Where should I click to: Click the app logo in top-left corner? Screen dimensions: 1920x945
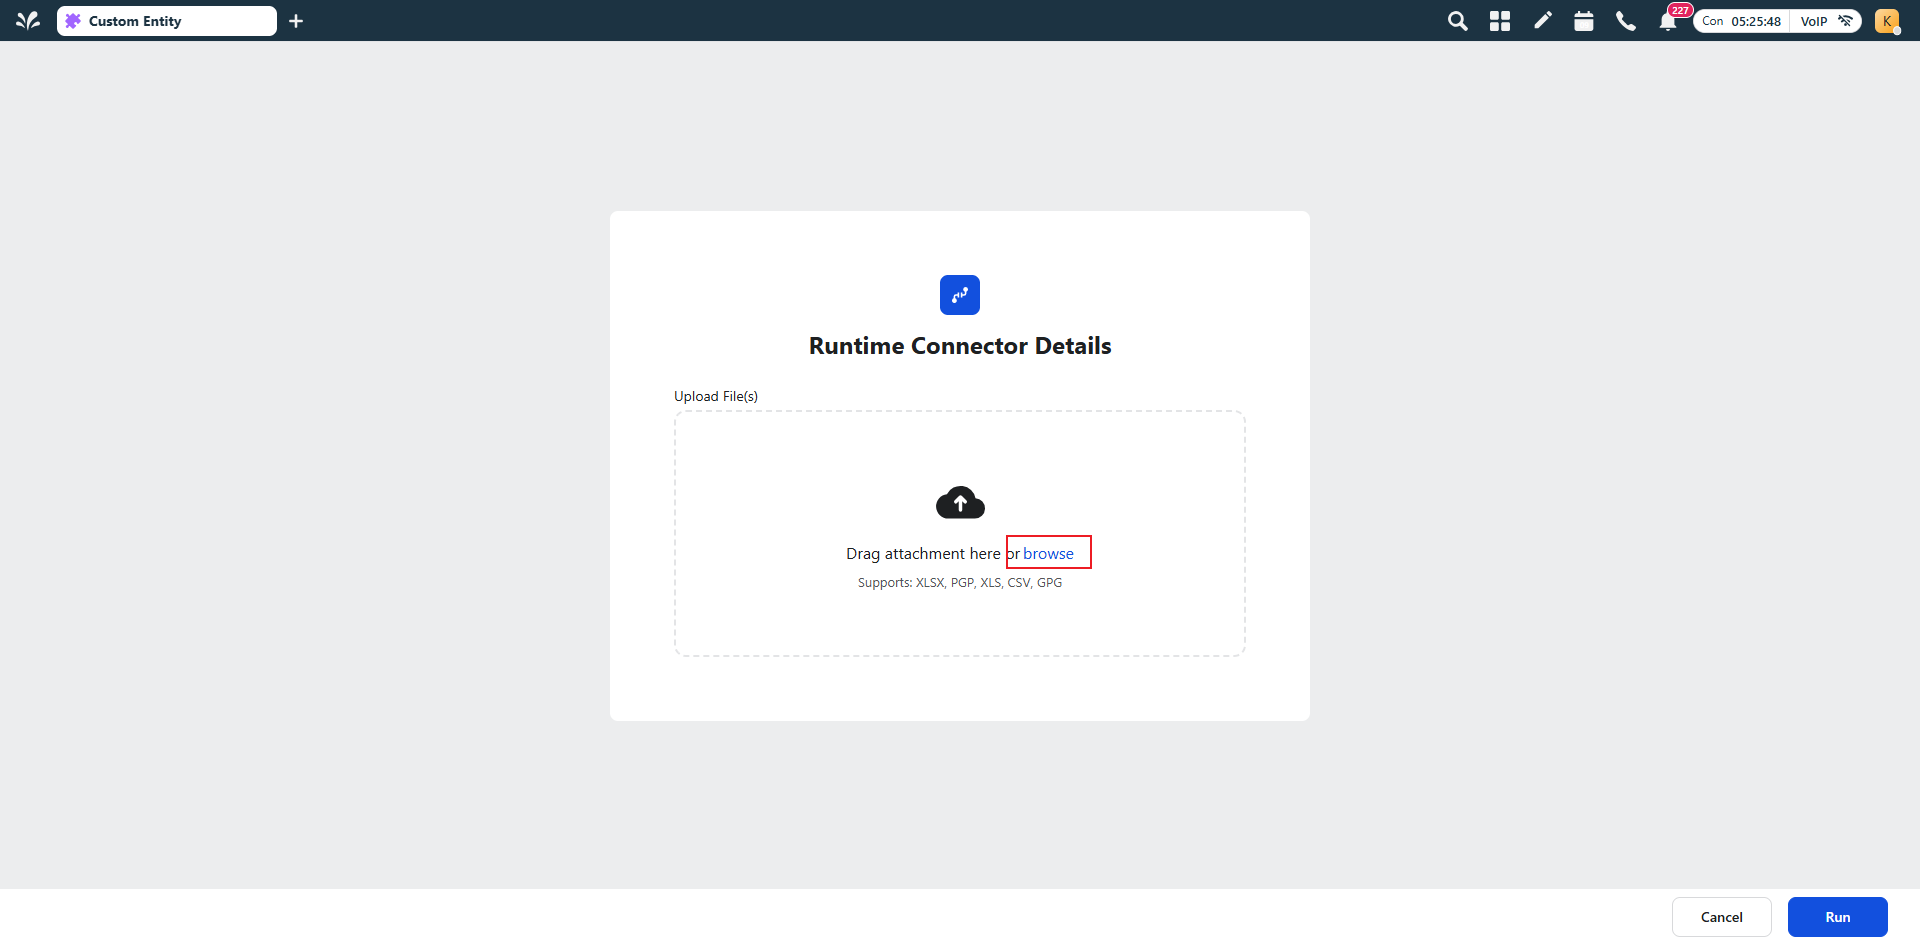tap(28, 21)
